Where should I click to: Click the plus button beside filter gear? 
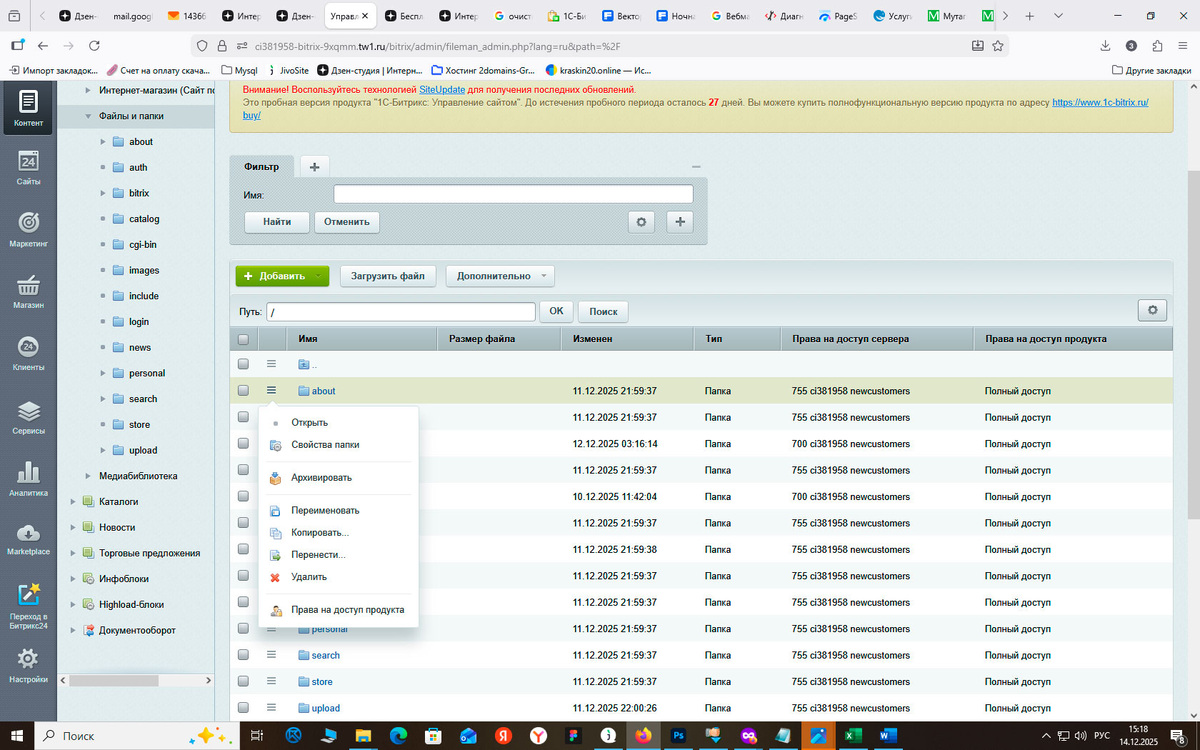tap(679, 221)
